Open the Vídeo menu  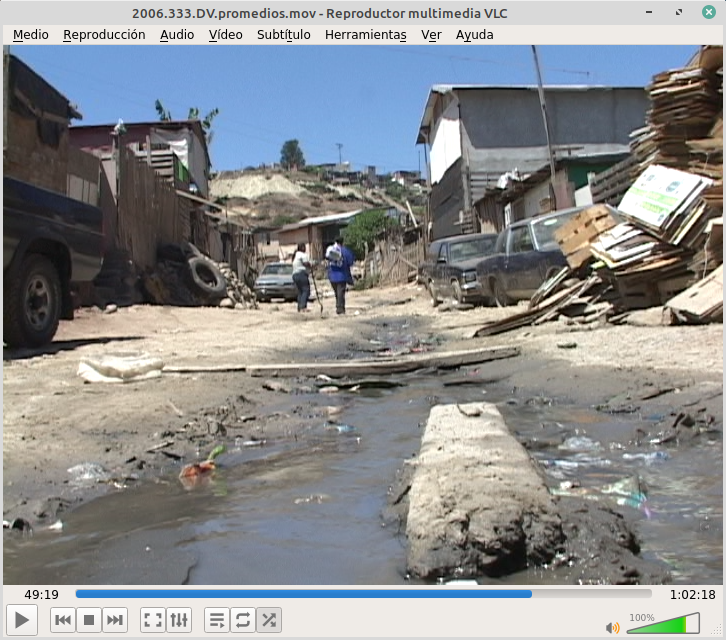pyautogui.click(x=225, y=35)
